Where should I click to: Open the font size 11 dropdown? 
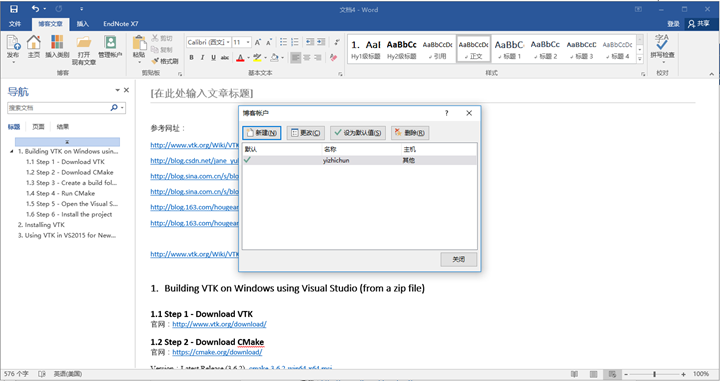(248, 42)
